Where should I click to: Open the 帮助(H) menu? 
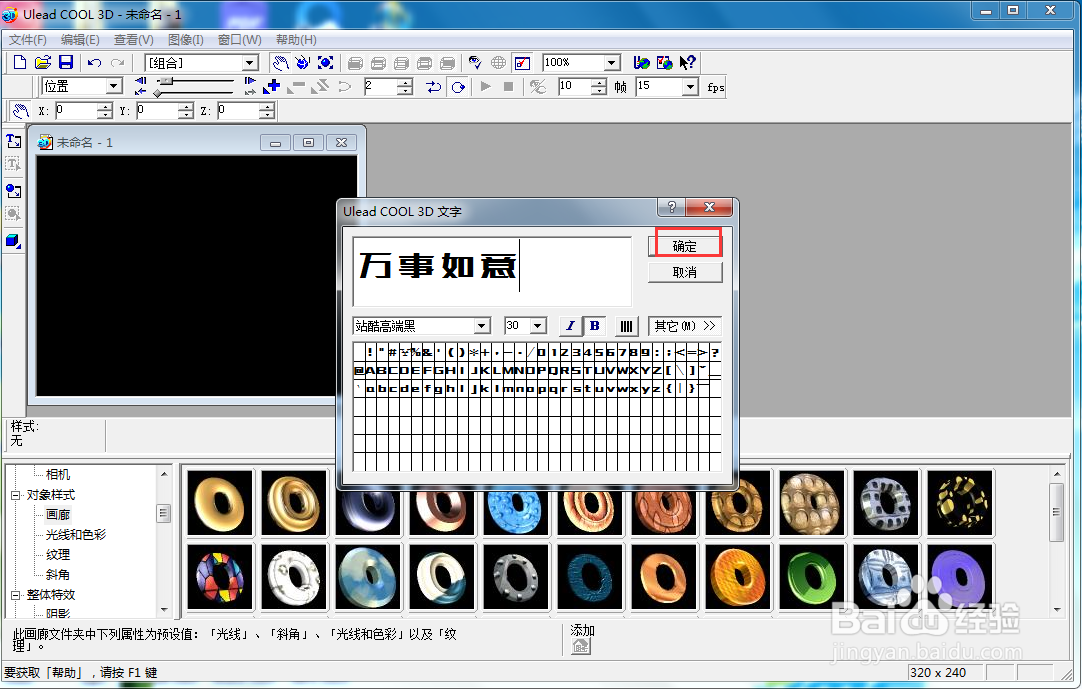click(x=296, y=39)
